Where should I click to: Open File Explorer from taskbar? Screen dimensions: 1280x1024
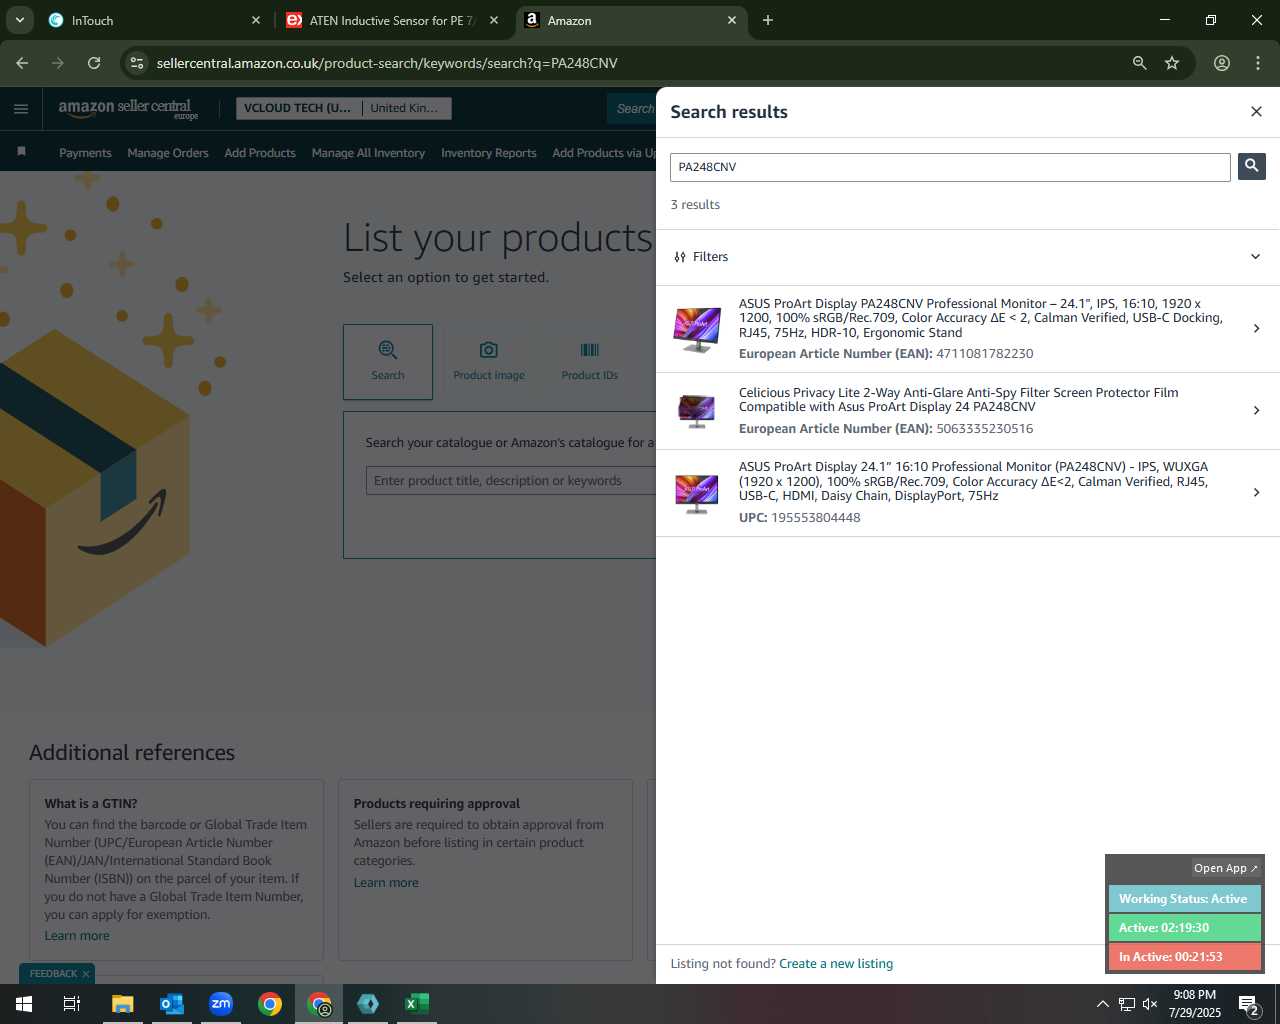[122, 1004]
